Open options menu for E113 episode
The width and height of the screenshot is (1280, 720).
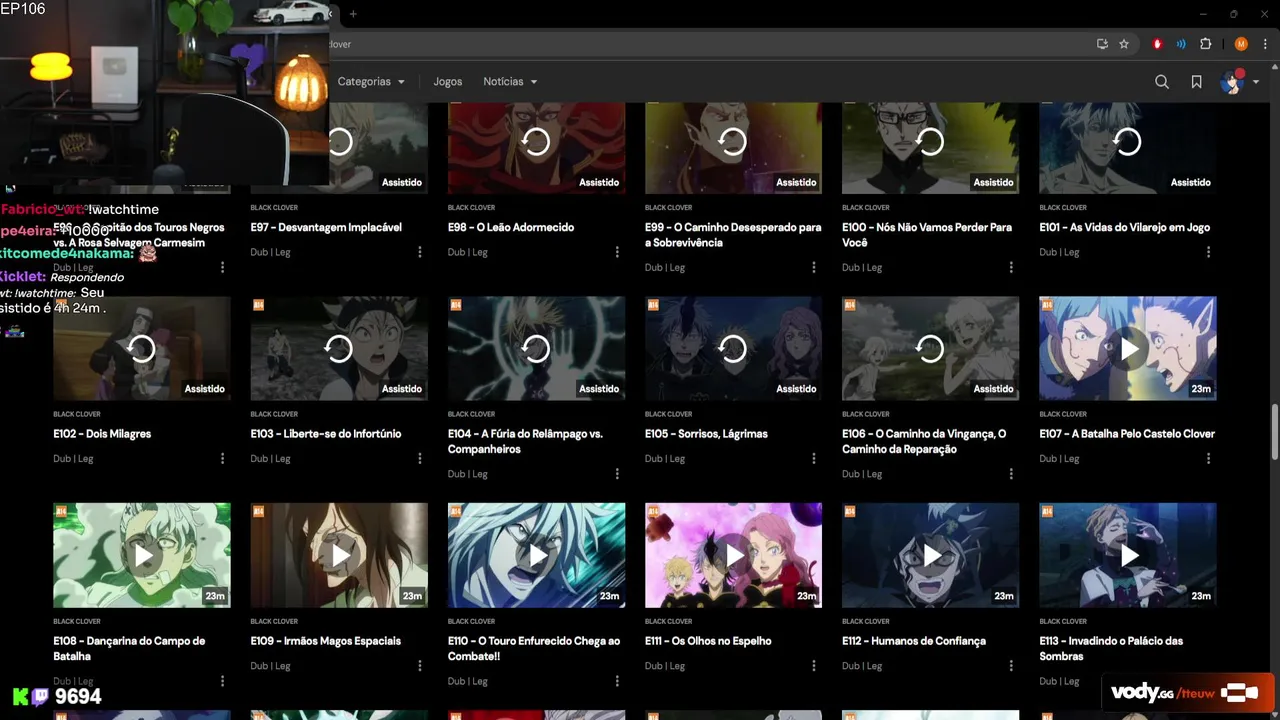point(1208,681)
